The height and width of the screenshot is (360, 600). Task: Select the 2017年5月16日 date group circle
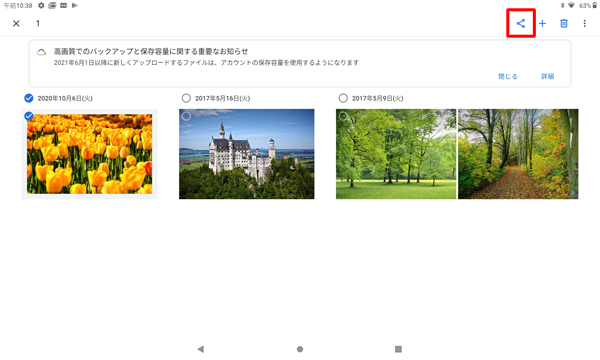[x=186, y=98]
